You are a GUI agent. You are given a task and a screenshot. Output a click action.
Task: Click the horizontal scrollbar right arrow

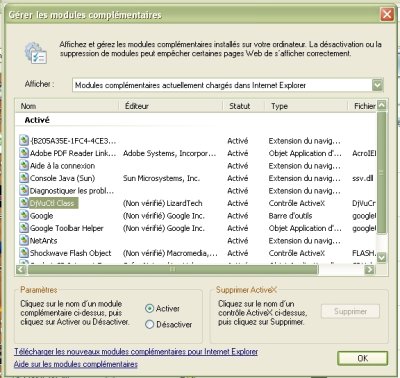tap(369, 269)
